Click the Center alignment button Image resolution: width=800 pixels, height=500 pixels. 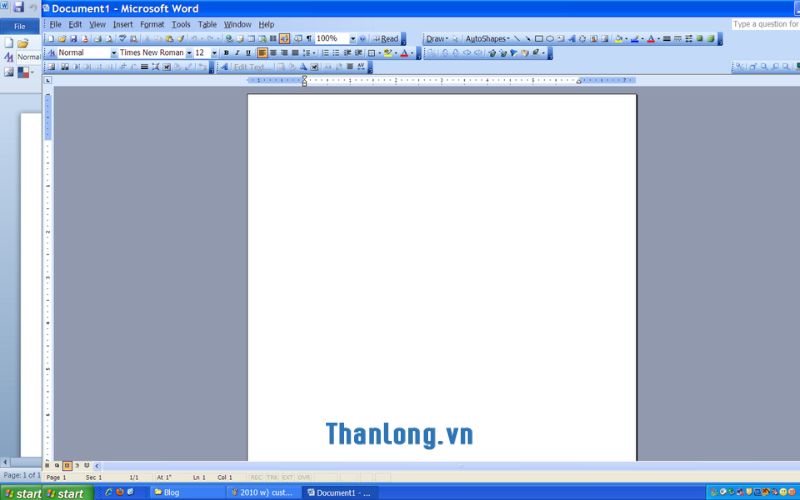(x=273, y=53)
